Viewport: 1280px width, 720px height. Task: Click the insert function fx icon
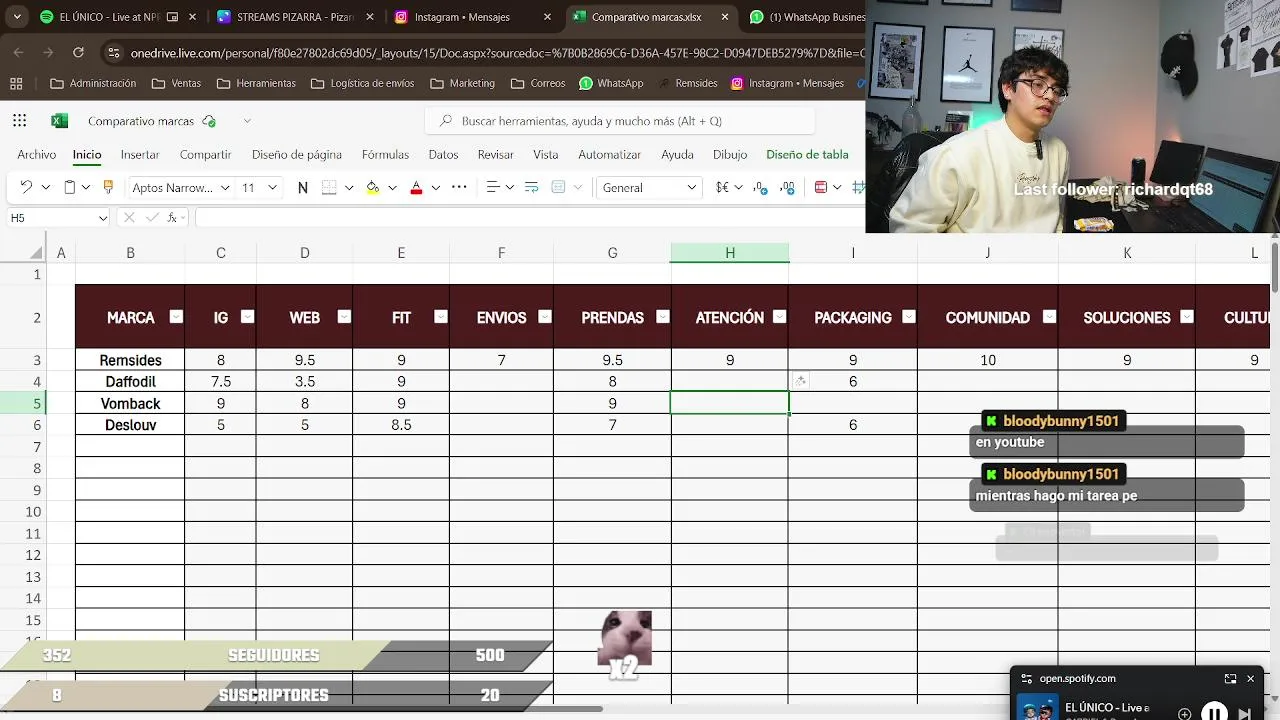tap(172, 217)
